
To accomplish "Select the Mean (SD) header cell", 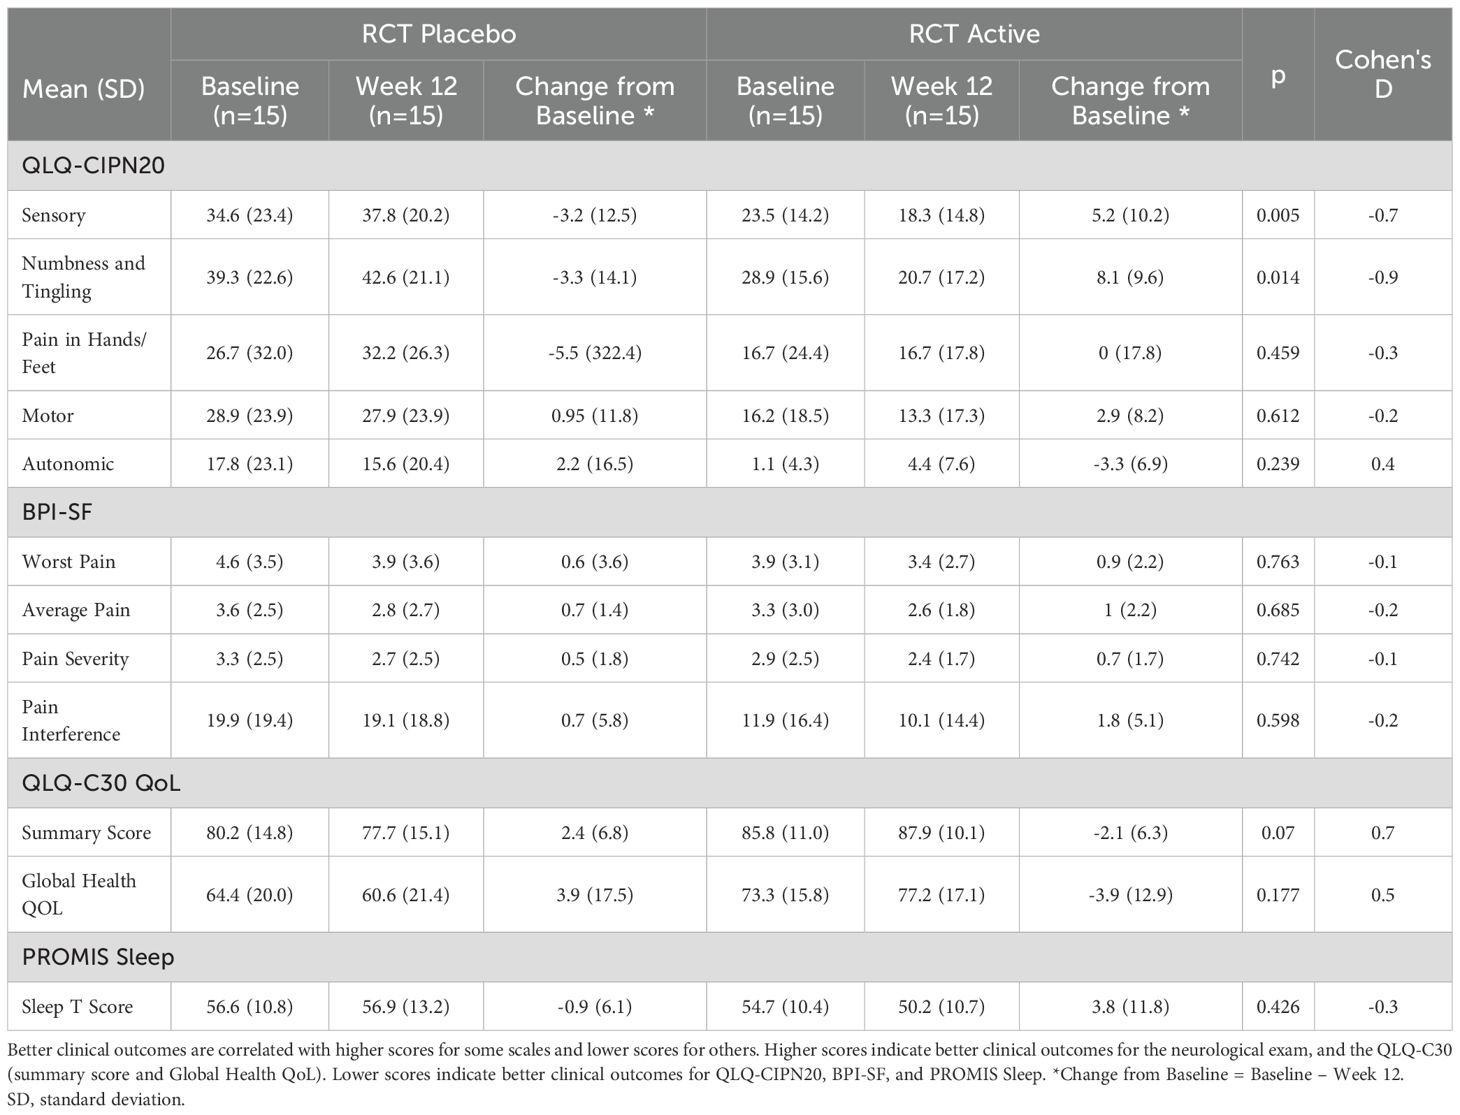I will pyautogui.click(x=84, y=89).
